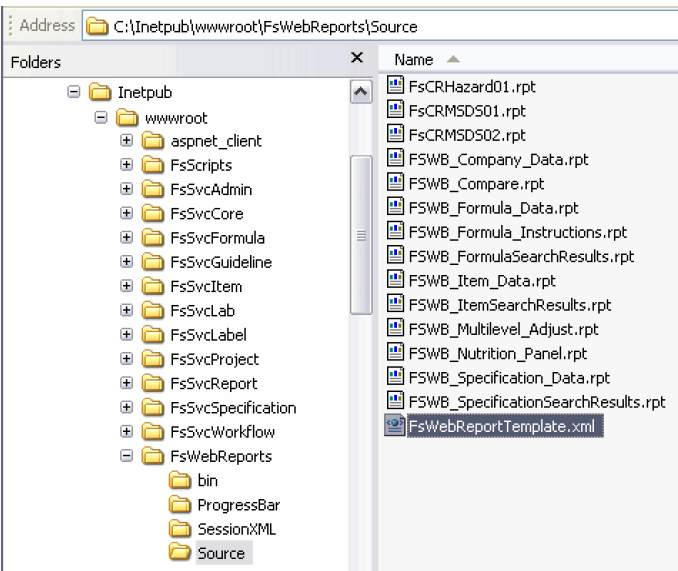Collapse the FsWebReports folder node
This screenshot has width=678, height=571.
126,456
